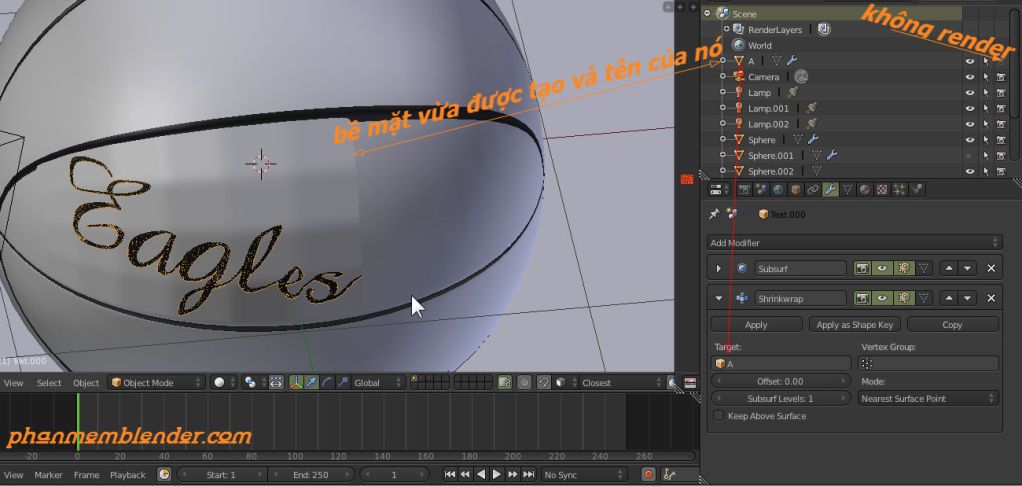The height and width of the screenshot is (486, 1022).
Task: Toggle Shrinkwrap modifier render camera button
Action: [x=863, y=298]
